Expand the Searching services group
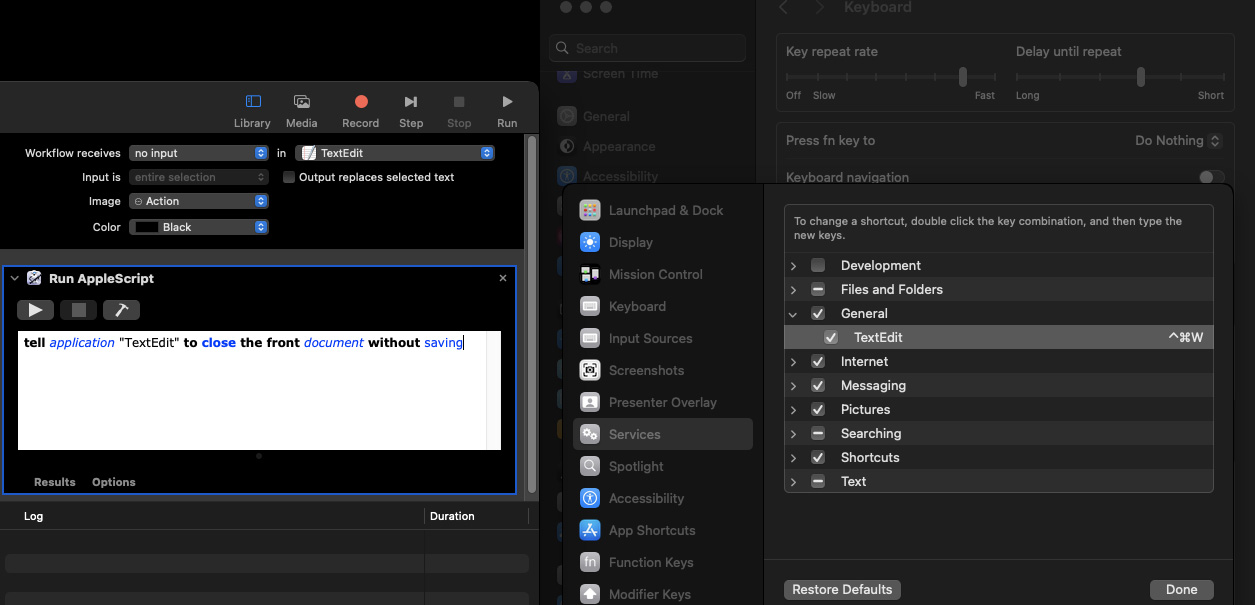1255x605 pixels. pyautogui.click(x=793, y=433)
